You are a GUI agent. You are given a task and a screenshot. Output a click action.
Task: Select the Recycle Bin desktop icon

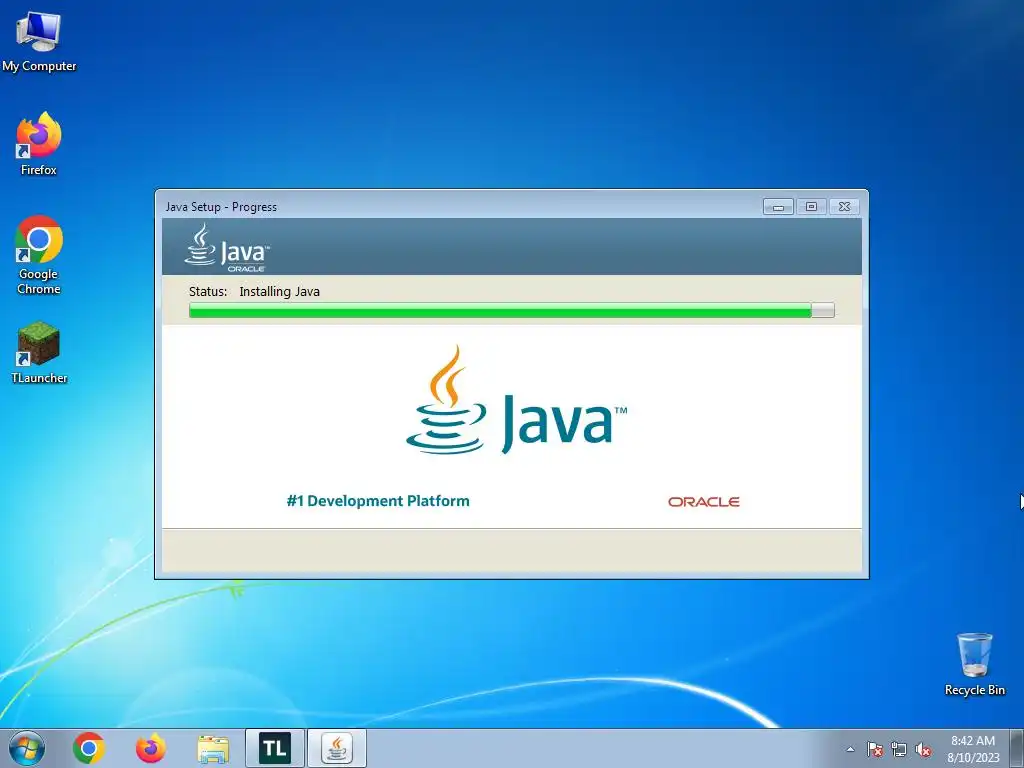[x=974, y=664]
